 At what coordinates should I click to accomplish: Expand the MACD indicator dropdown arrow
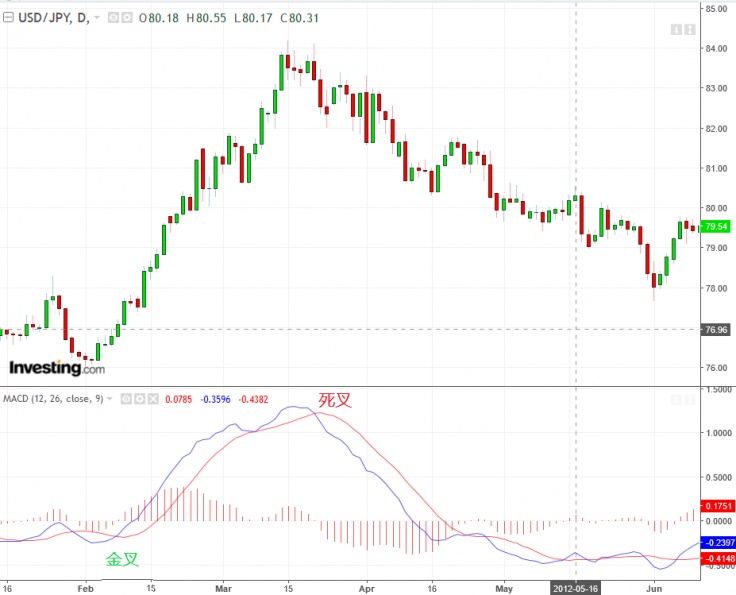point(111,398)
